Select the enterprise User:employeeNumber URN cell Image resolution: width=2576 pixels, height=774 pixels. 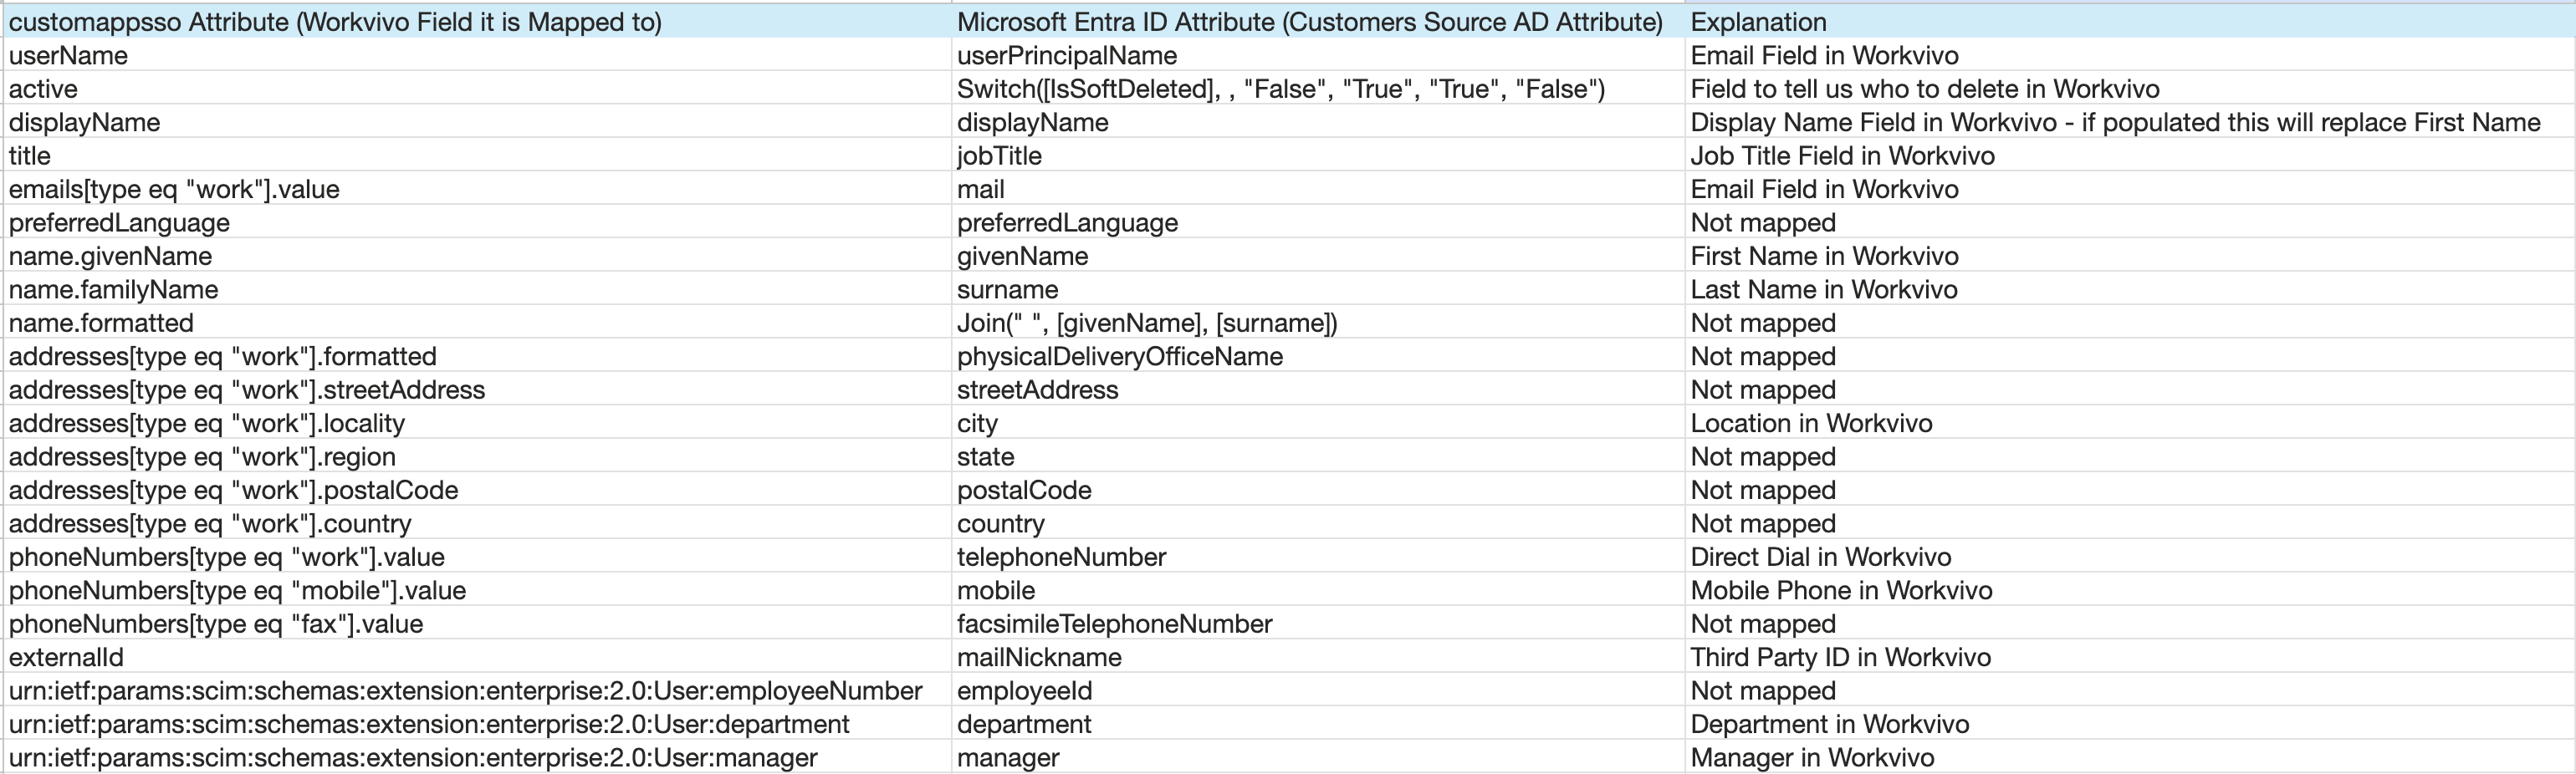coord(465,691)
